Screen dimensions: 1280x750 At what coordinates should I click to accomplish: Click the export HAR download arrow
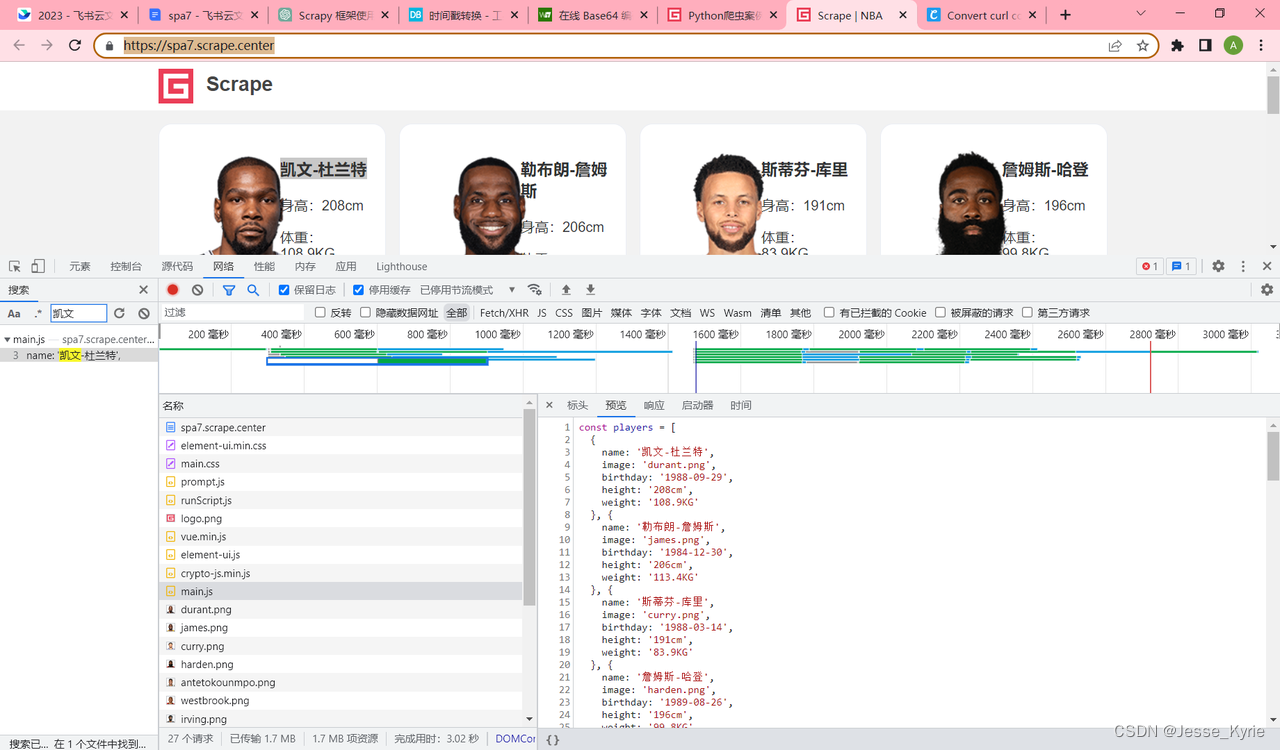click(590, 290)
